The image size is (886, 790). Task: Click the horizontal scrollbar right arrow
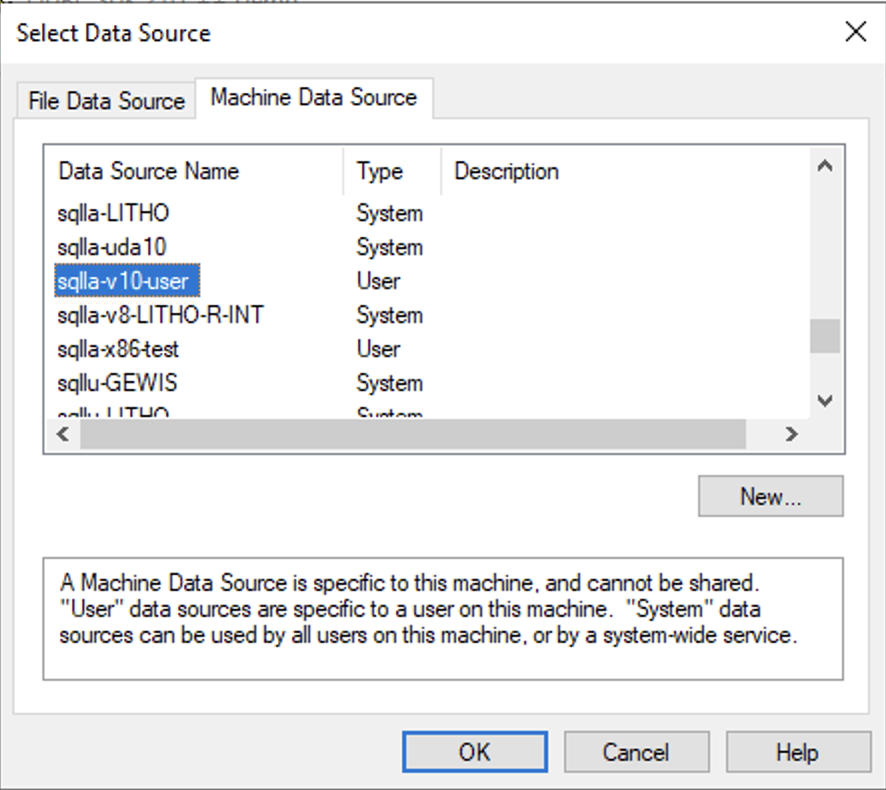[792, 434]
